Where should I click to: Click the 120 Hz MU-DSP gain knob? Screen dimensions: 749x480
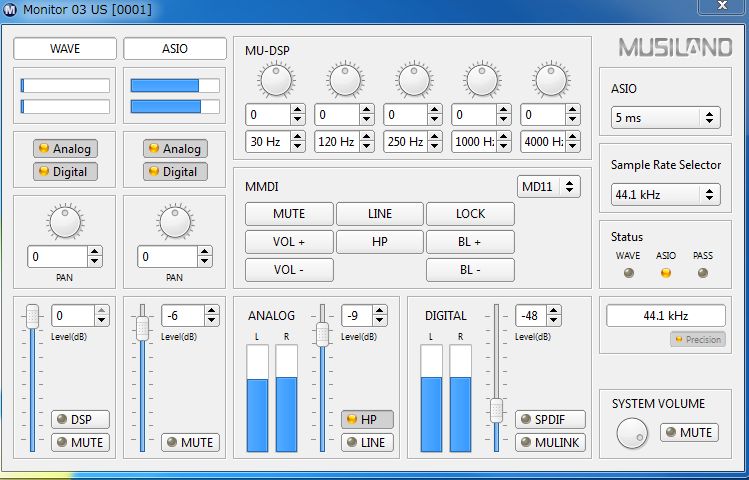click(x=345, y=80)
